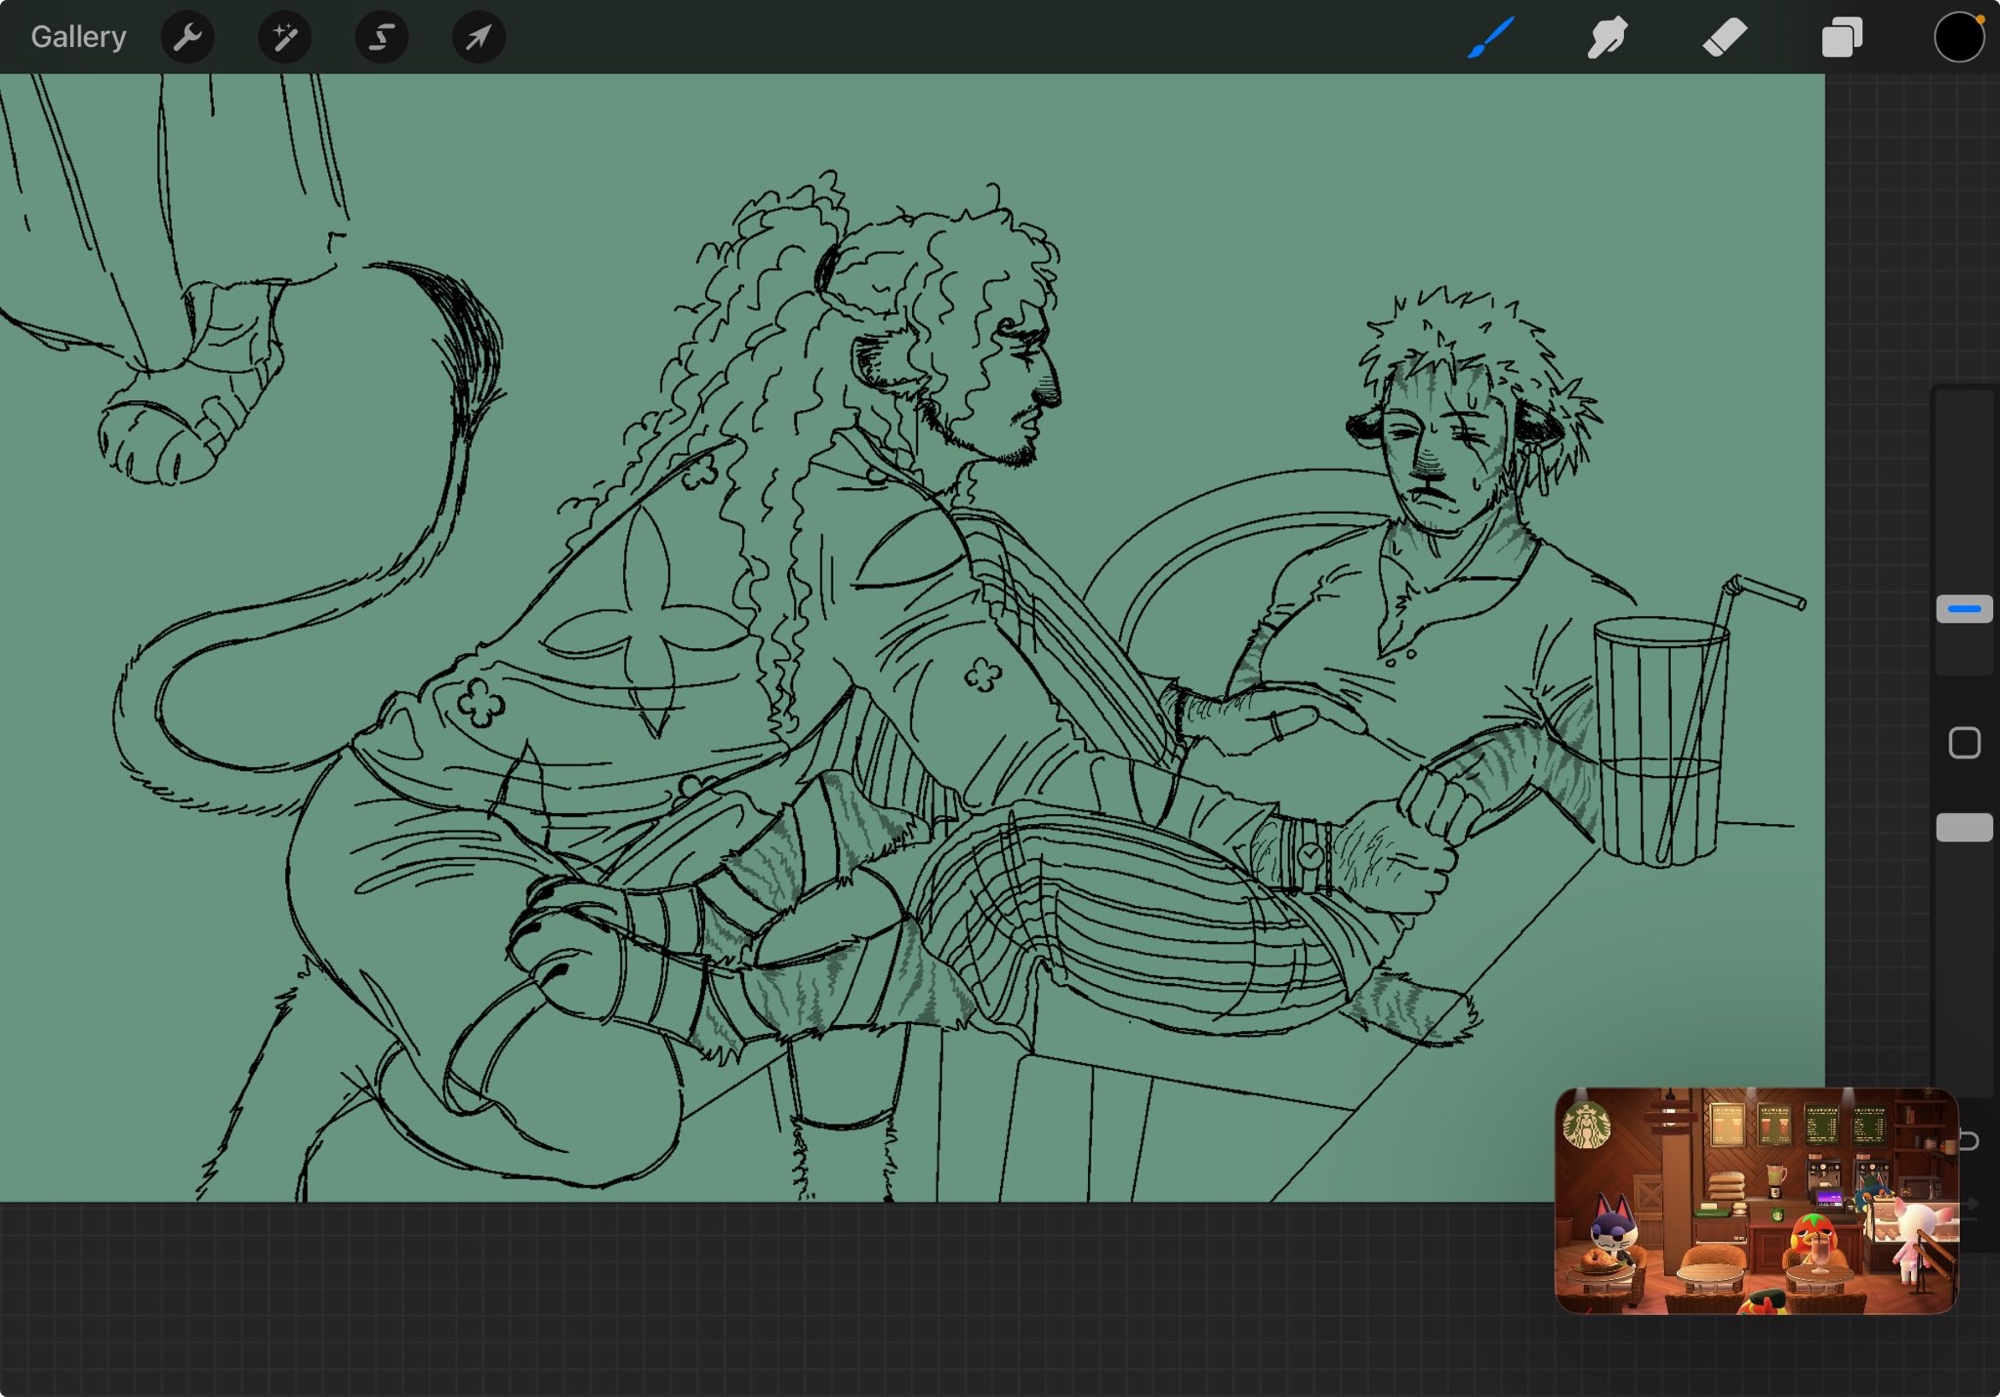Click the gray brush opacity slider handle
Screen dimensions: 2000x1397
point(1964,827)
